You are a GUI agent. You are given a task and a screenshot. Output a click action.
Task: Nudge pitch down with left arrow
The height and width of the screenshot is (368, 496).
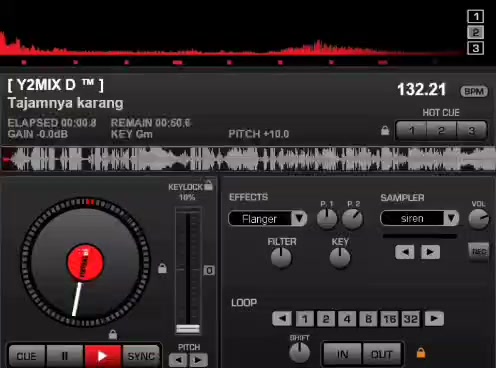(178, 360)
